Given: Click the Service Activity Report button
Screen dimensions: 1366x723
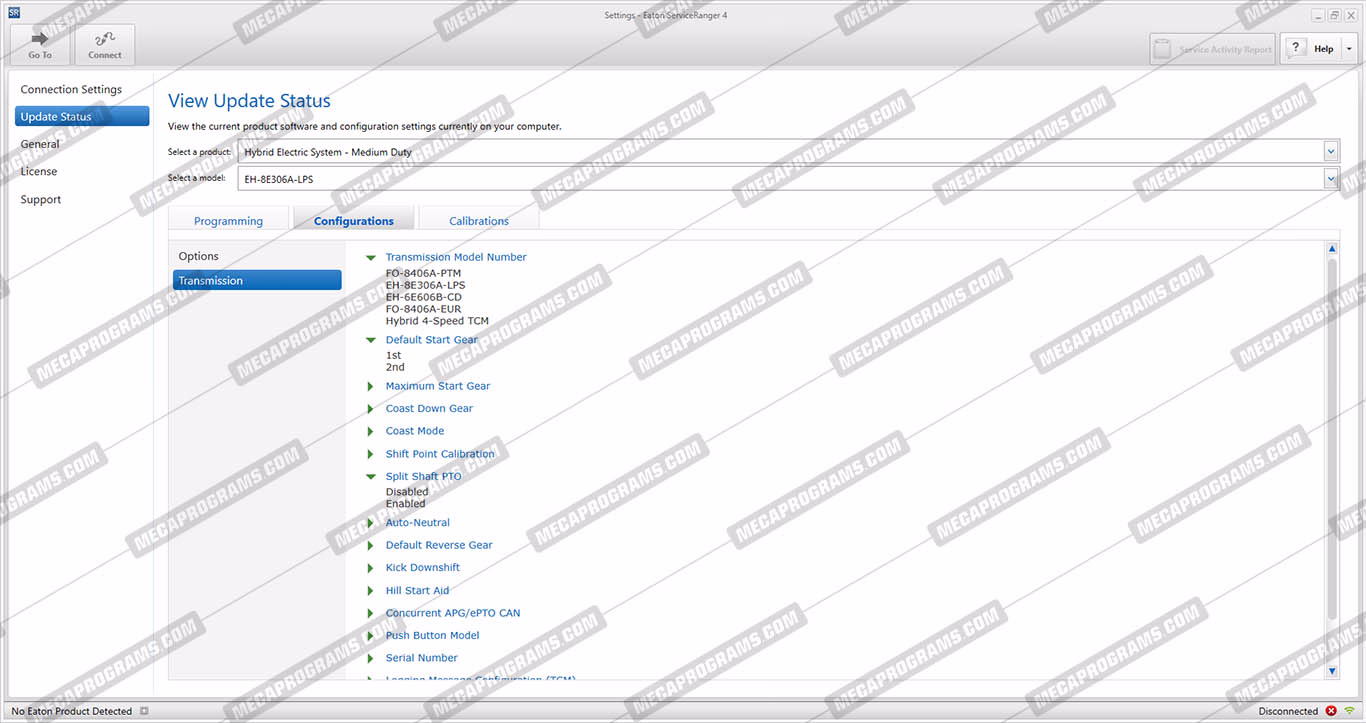Looking at the screenshot, I should [x=1213, y=49].
